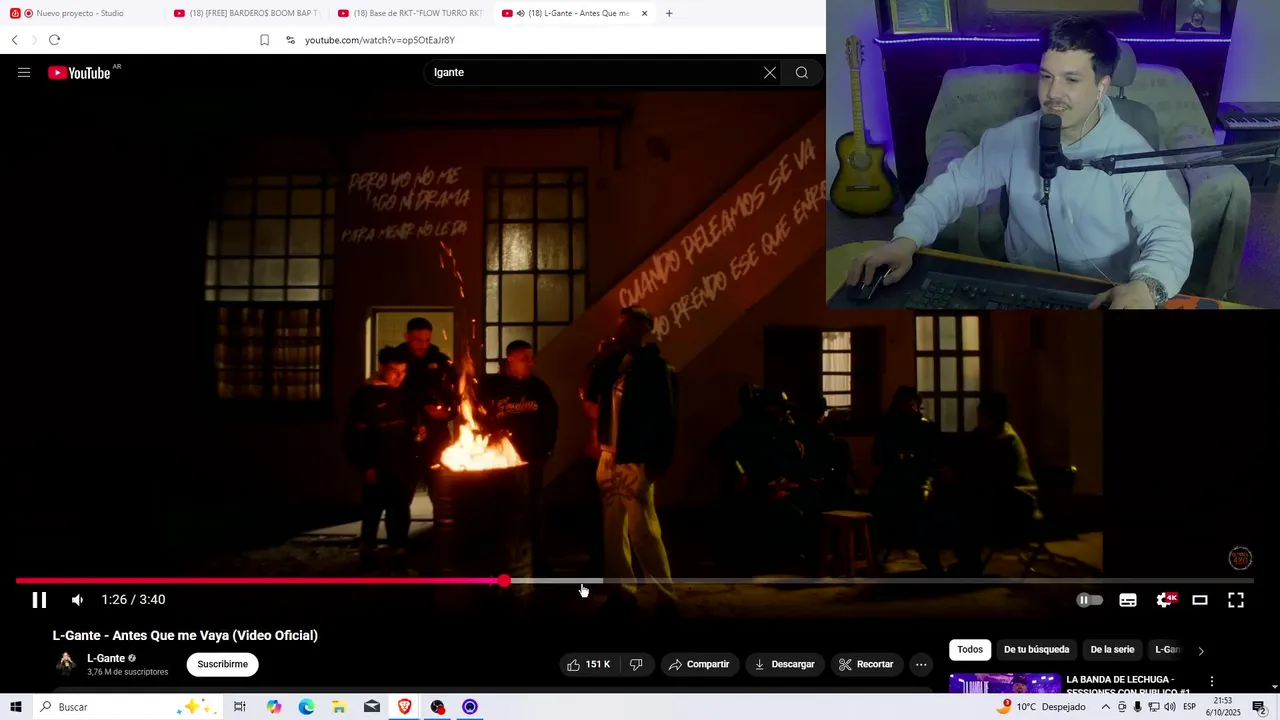Image resolution: width=1280 pixels, height=720 pixels.
Task: Launch Microsoft Edge from the taskbar
Action: click(x=306, y=707)
